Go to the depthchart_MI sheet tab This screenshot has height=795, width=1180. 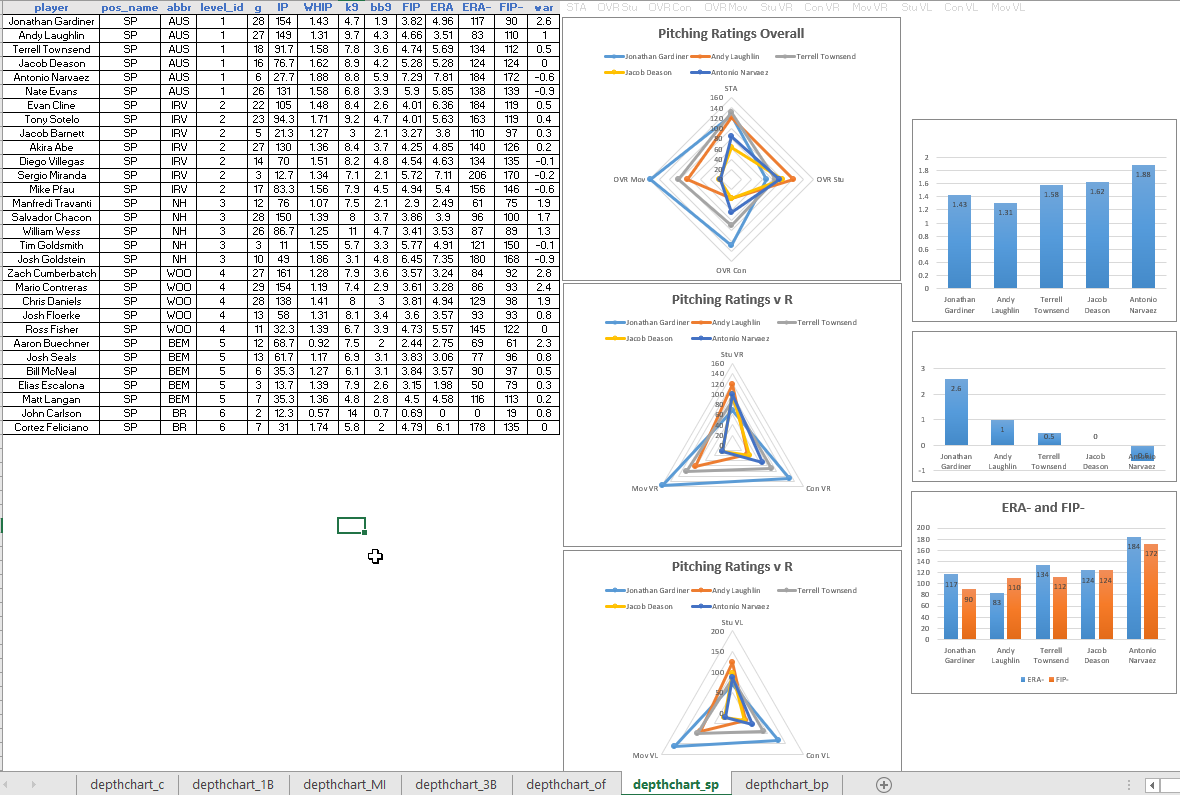pos(344,785)
